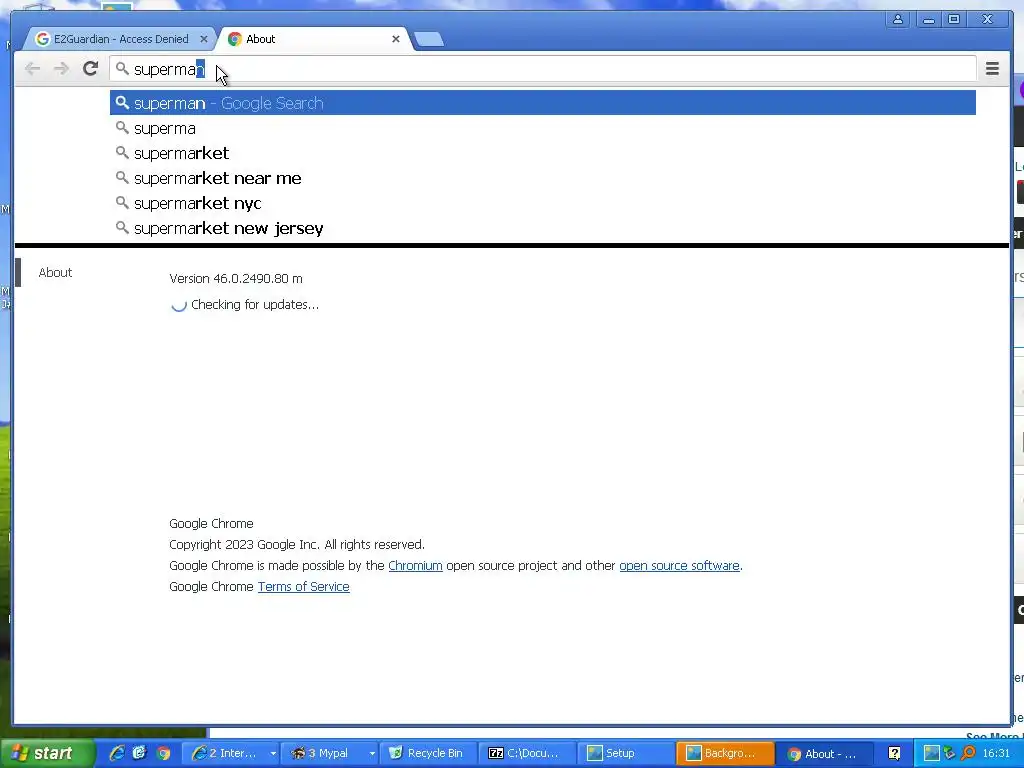Open the Chrome hamburger menu
Screen dimensions: 1024x768
pyautogui.click(x=992, y=69)
